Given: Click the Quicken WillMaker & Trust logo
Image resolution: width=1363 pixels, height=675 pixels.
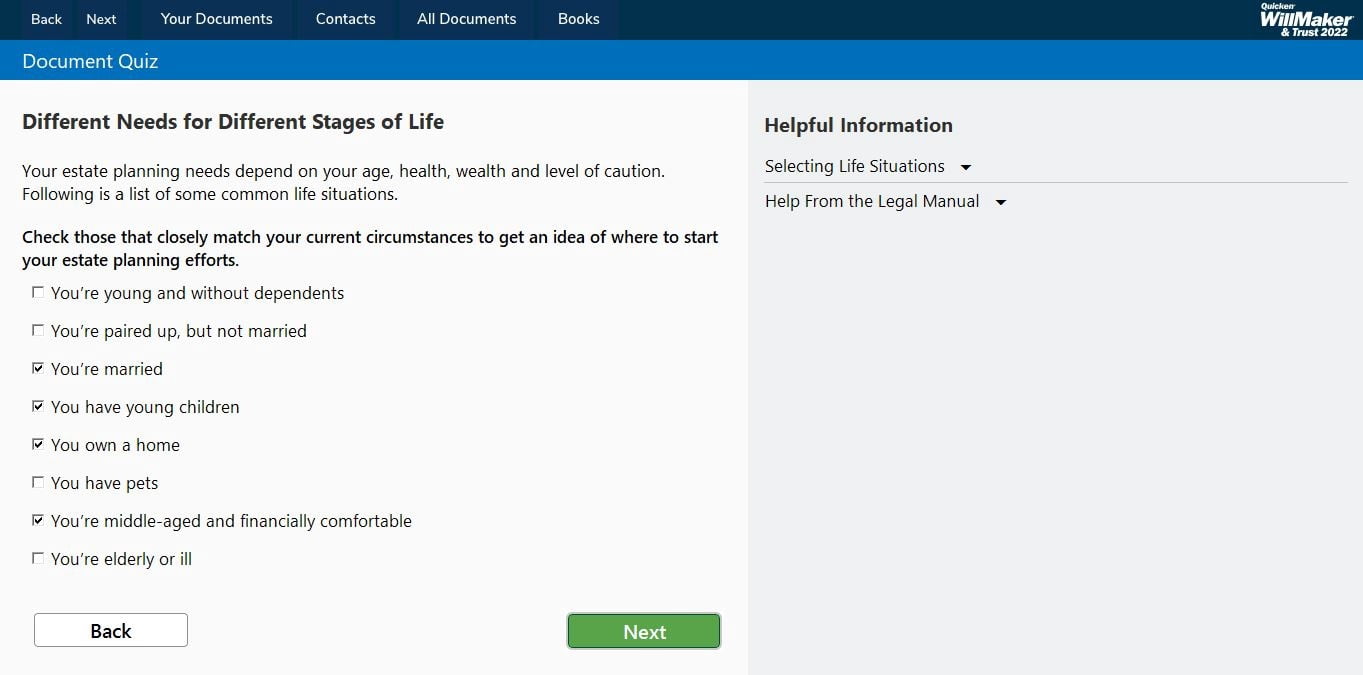Looking at the screenshot, I should [x=1305, y=19].
